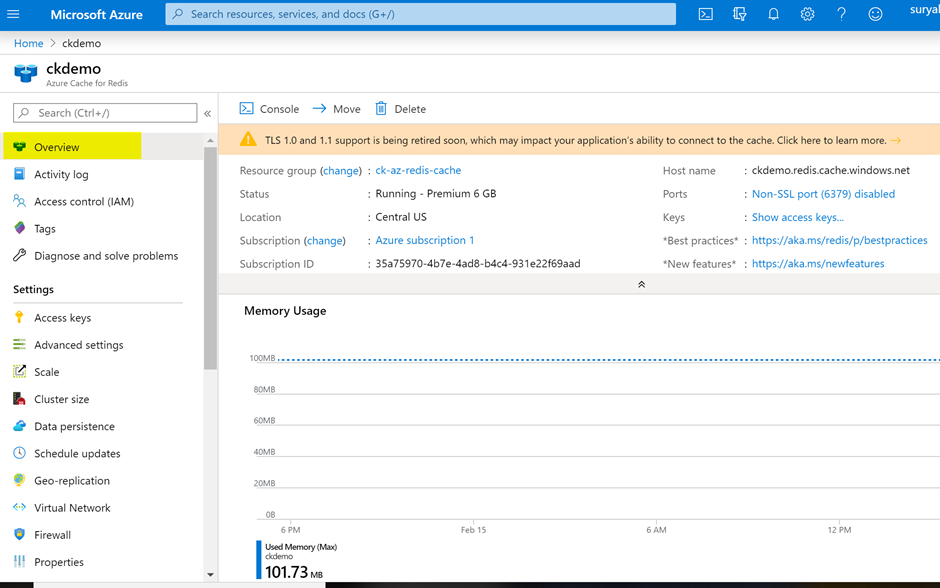
Task: Click the Data persistence cloud icon
Action: (19, 426)
